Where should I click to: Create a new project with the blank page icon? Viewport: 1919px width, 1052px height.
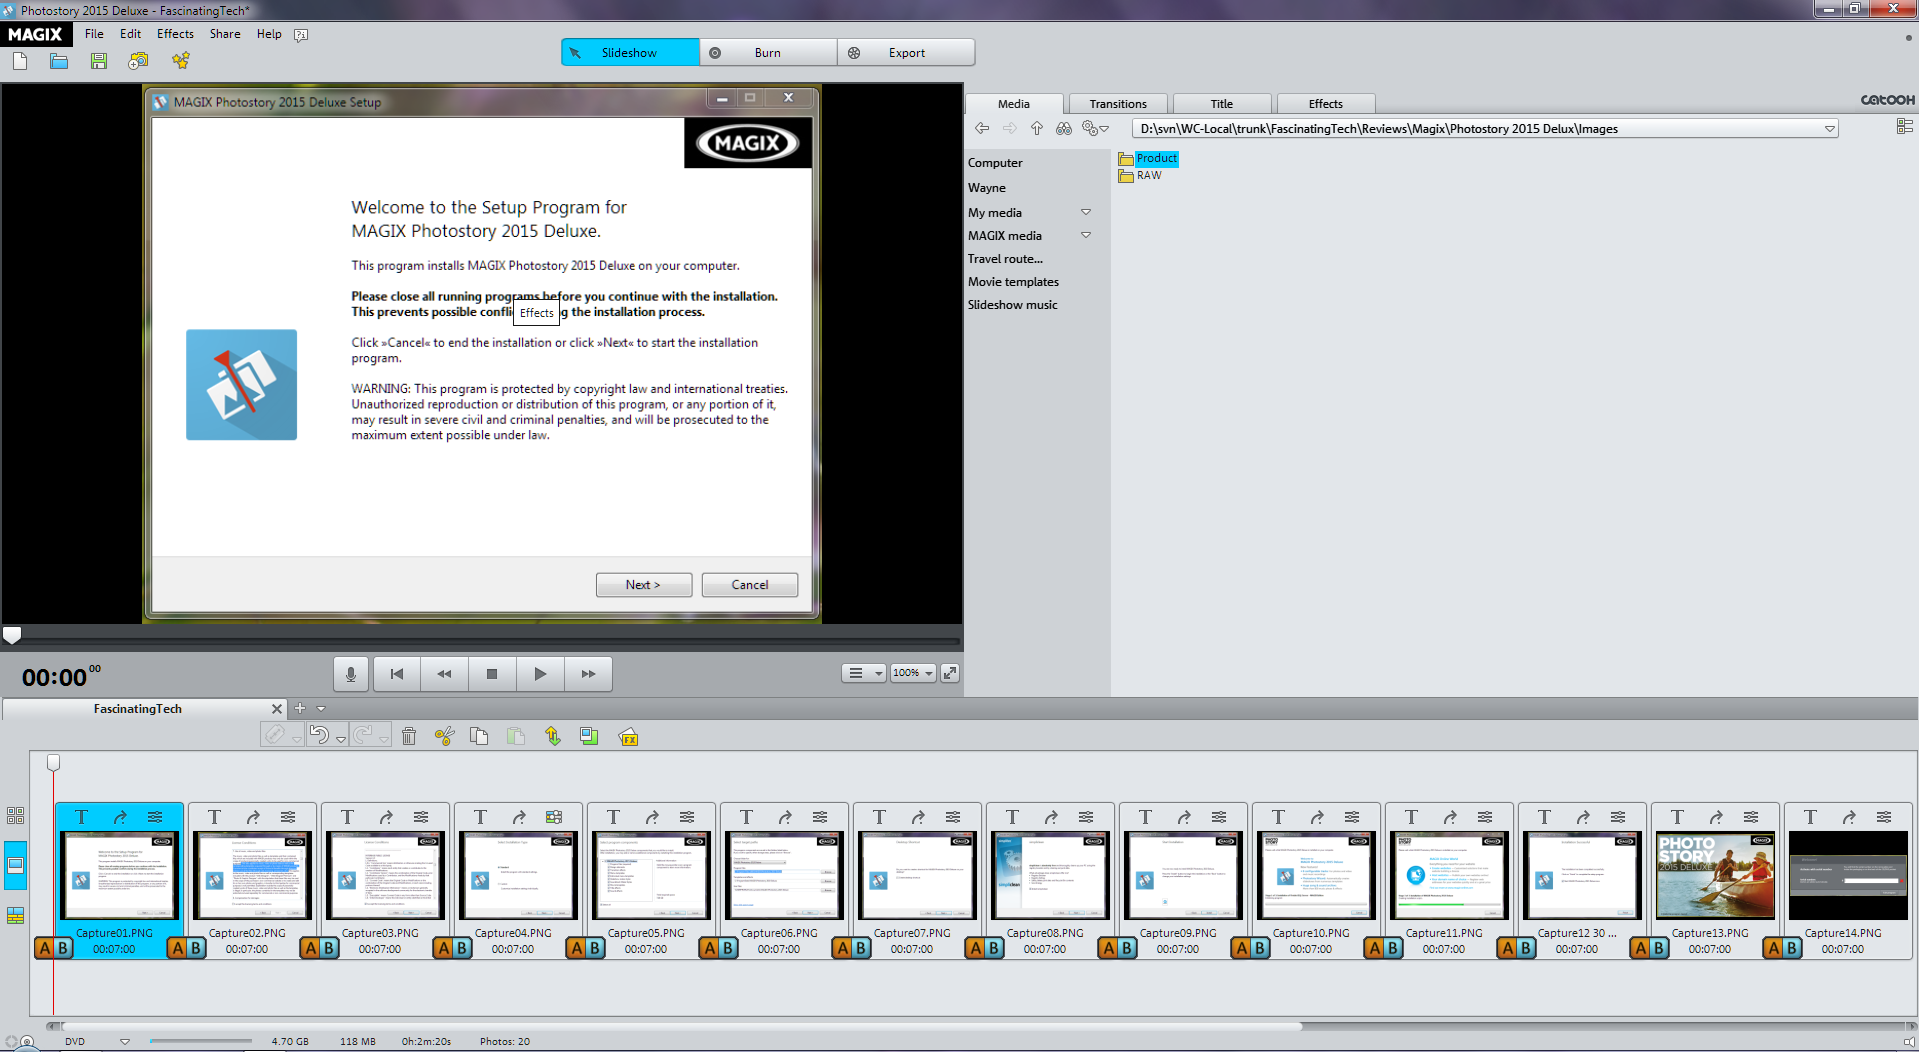(20, 61)
